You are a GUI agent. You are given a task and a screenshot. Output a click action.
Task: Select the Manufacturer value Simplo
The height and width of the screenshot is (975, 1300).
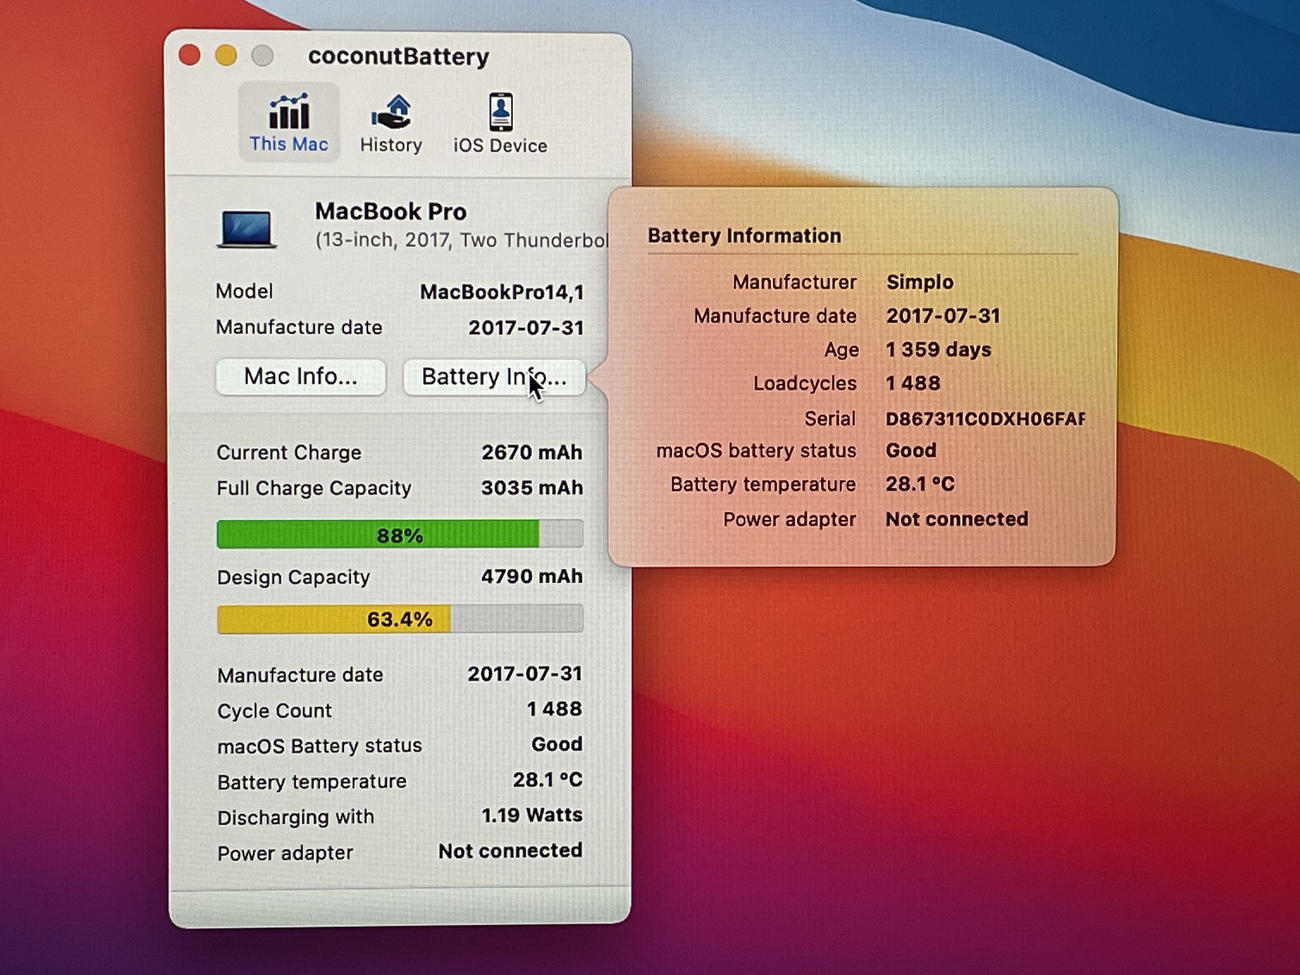920,282
